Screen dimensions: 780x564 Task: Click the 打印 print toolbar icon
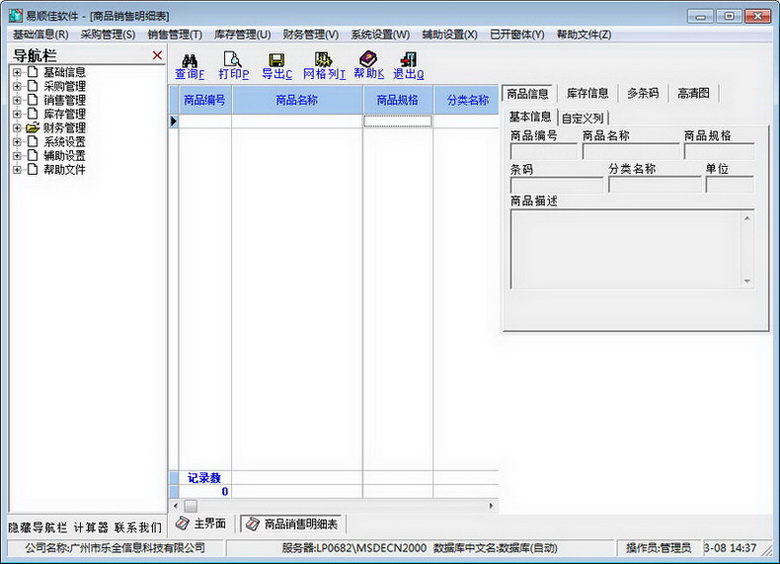[x=233, y=60]
